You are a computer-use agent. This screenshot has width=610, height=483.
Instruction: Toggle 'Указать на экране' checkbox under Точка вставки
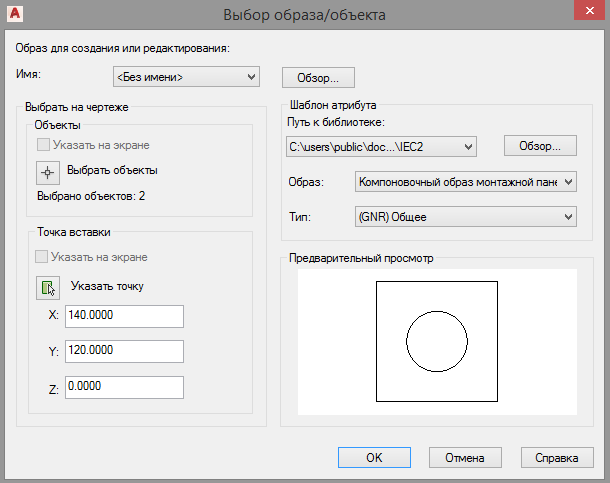click(x=41, y=257)
